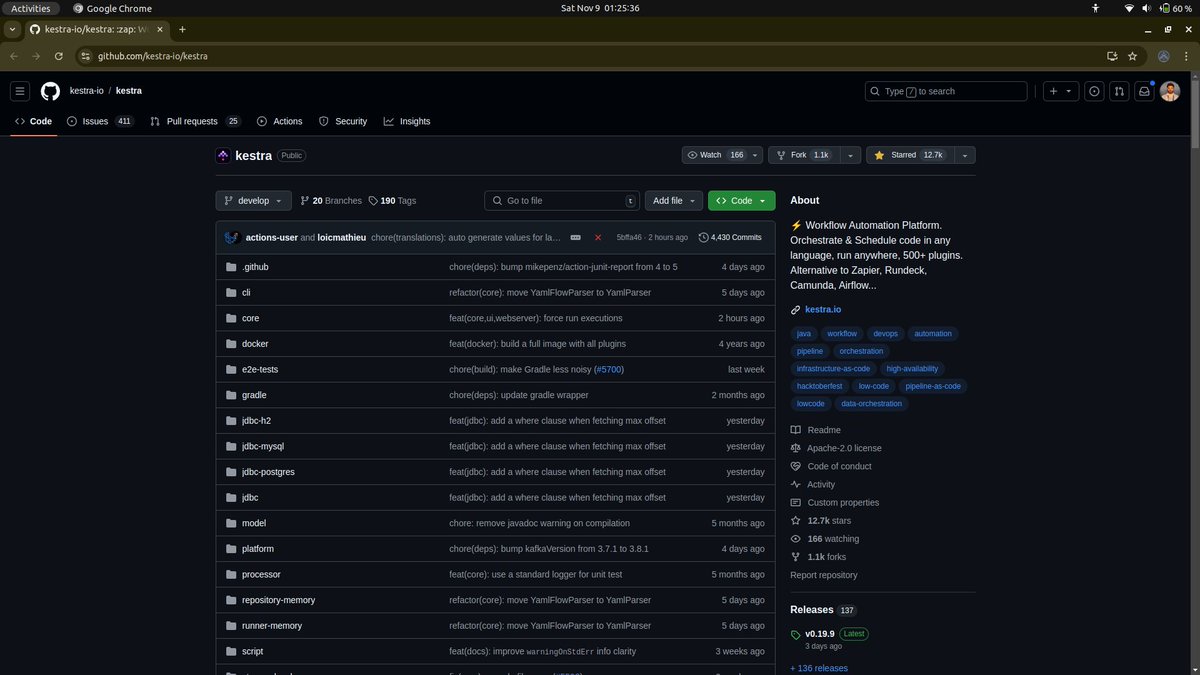This screenshot has width=1200, height=675.
Task: Open the 4,430 Commits history
Action: pyautogui.click(x=730, y=237)
